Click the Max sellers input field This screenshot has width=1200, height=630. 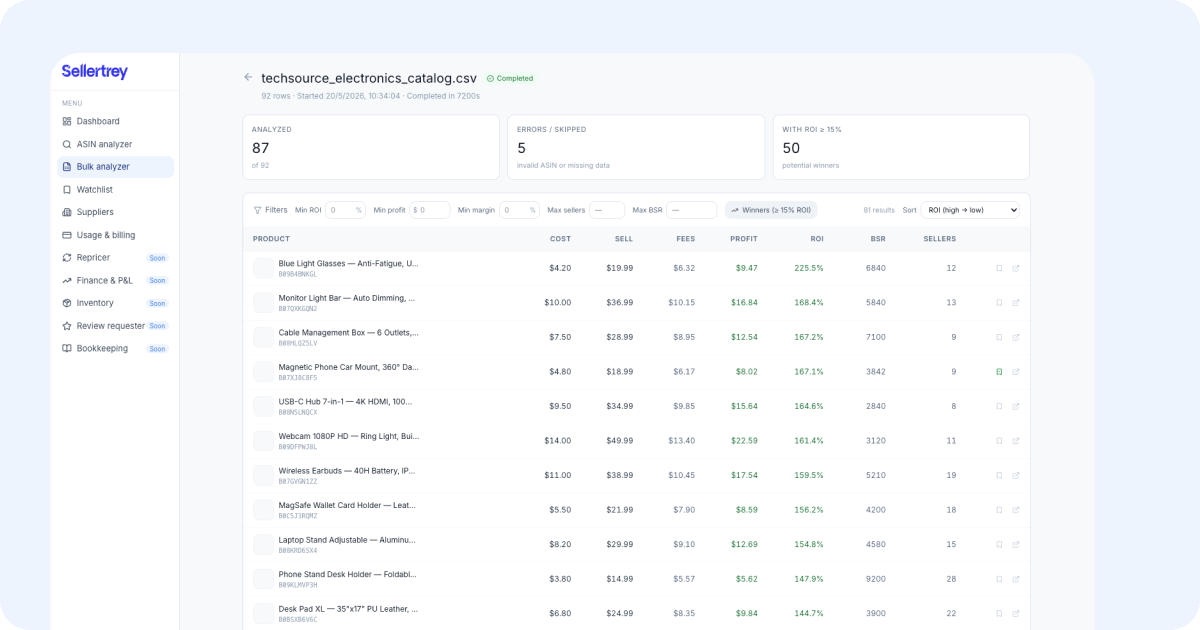607,210
